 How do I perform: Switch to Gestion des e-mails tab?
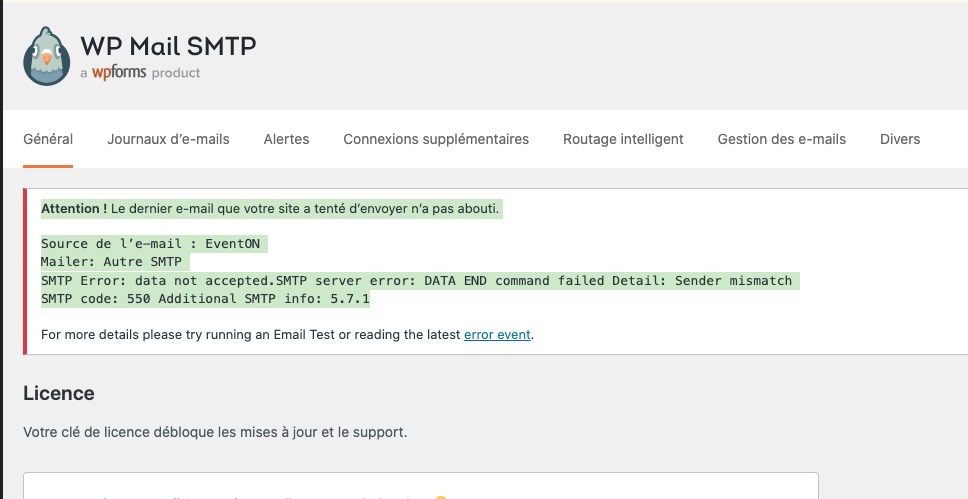coord(782,139)
